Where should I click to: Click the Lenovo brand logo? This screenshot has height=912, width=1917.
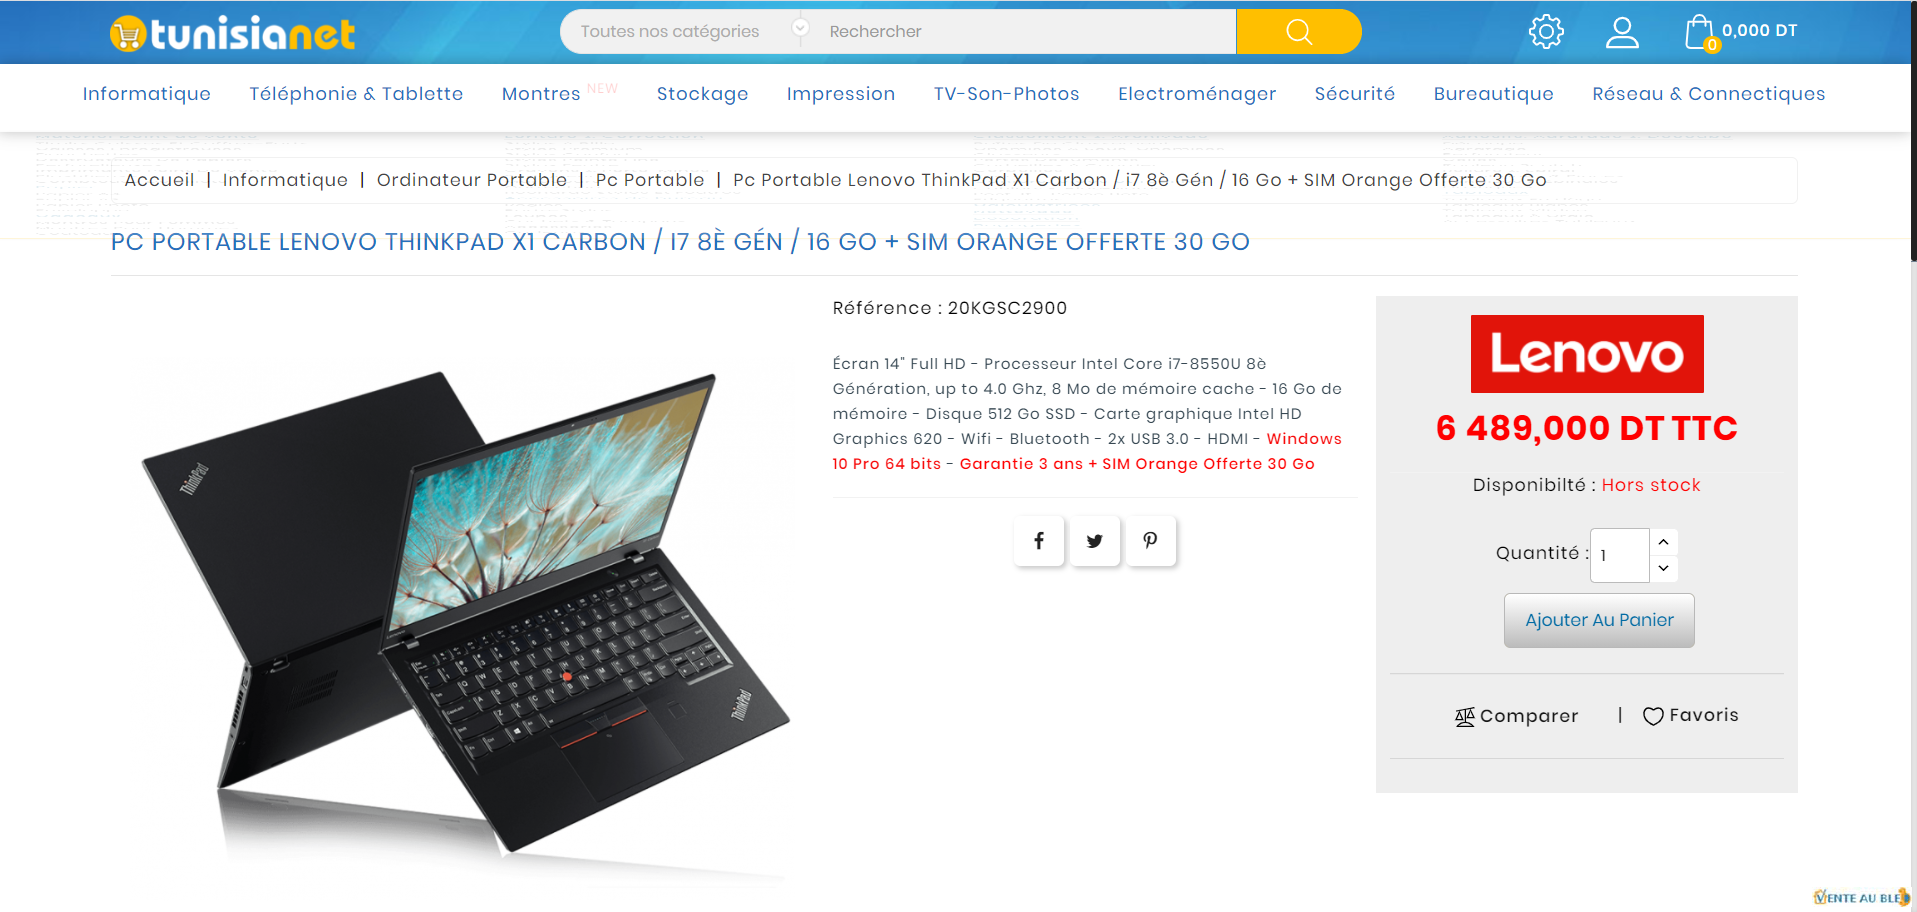click(x=1587, y=354)
